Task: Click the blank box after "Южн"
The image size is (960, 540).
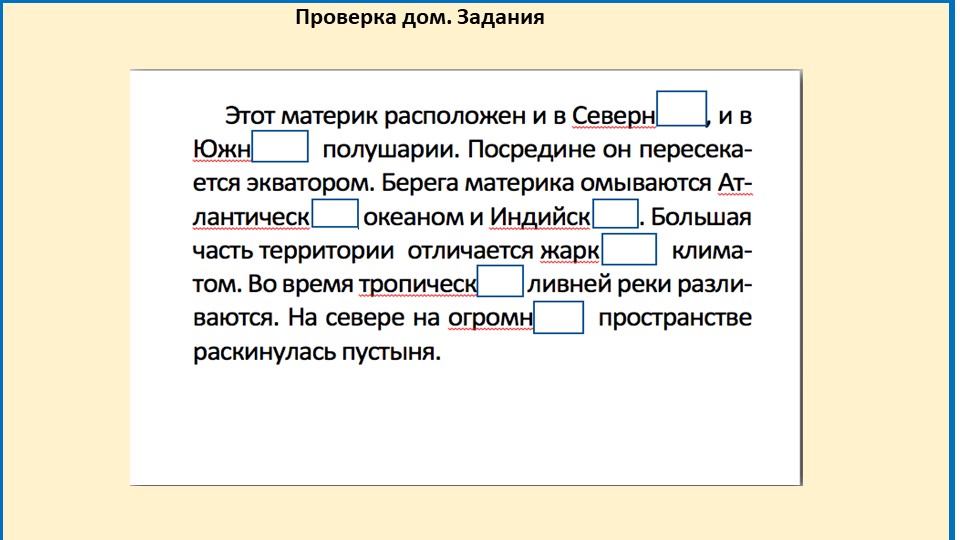Action: (280, 146)
